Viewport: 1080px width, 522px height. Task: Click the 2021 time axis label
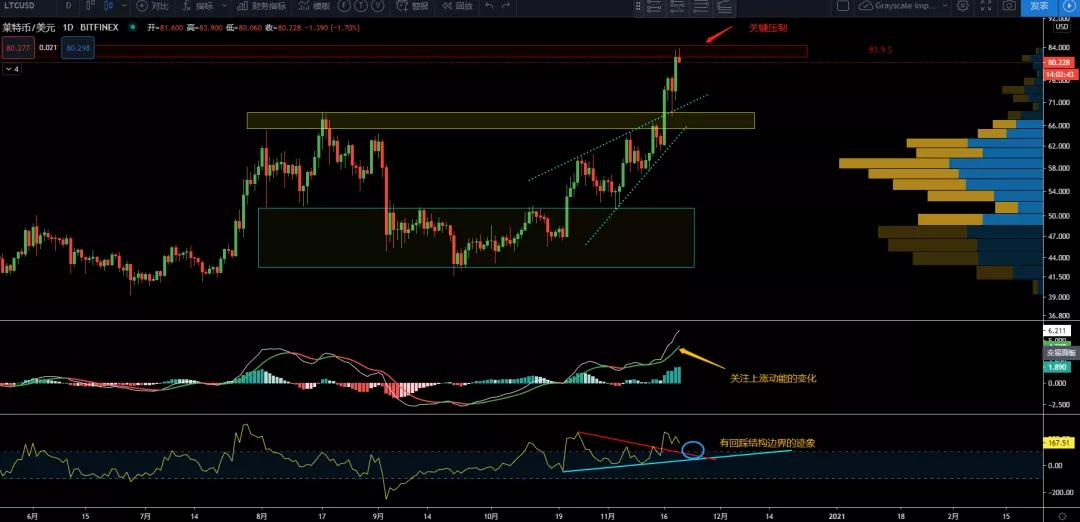click(838, 515)
